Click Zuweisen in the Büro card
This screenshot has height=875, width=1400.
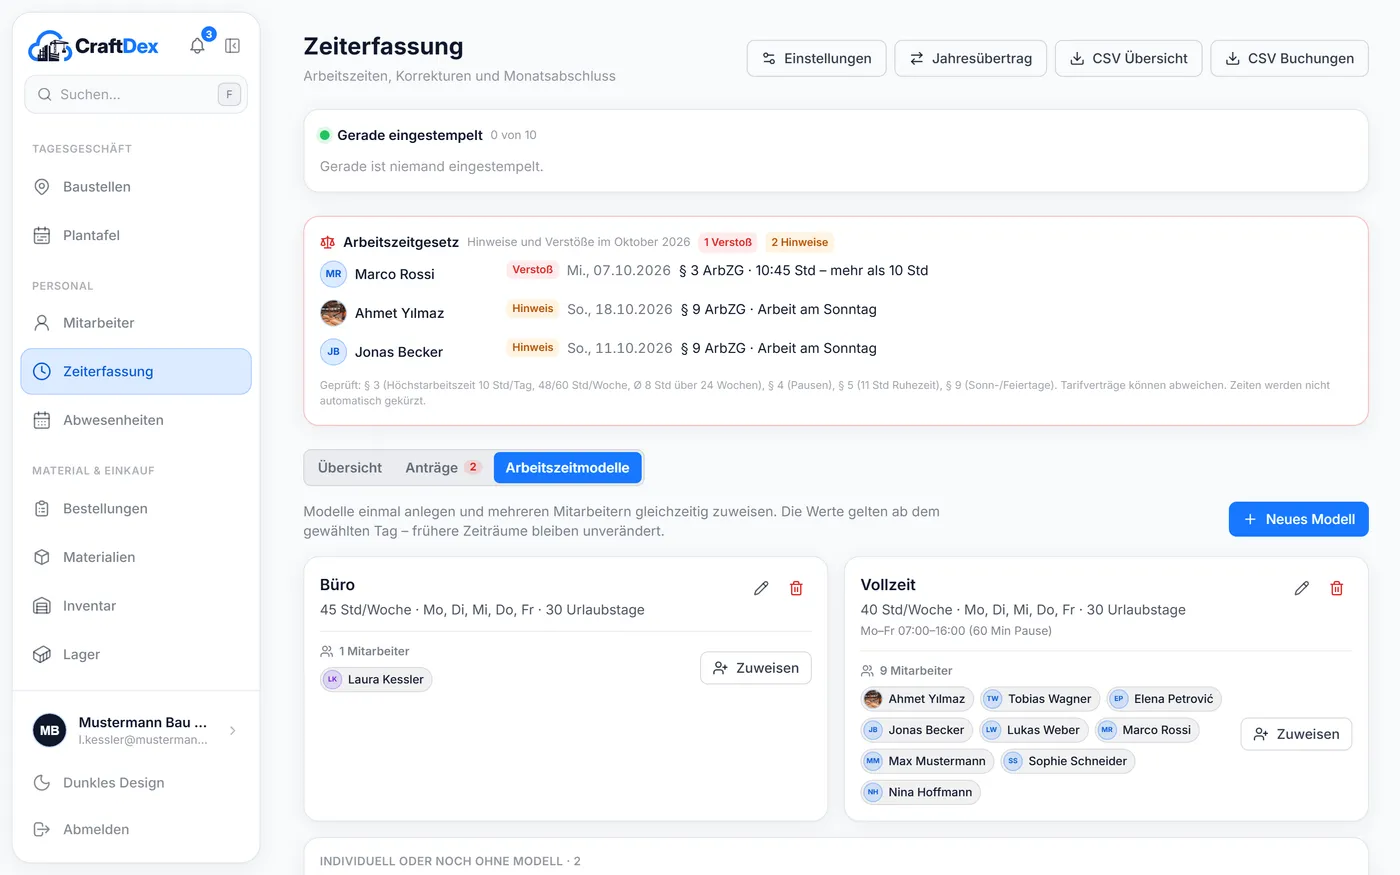pyautogui.click(x=756, y=668)
